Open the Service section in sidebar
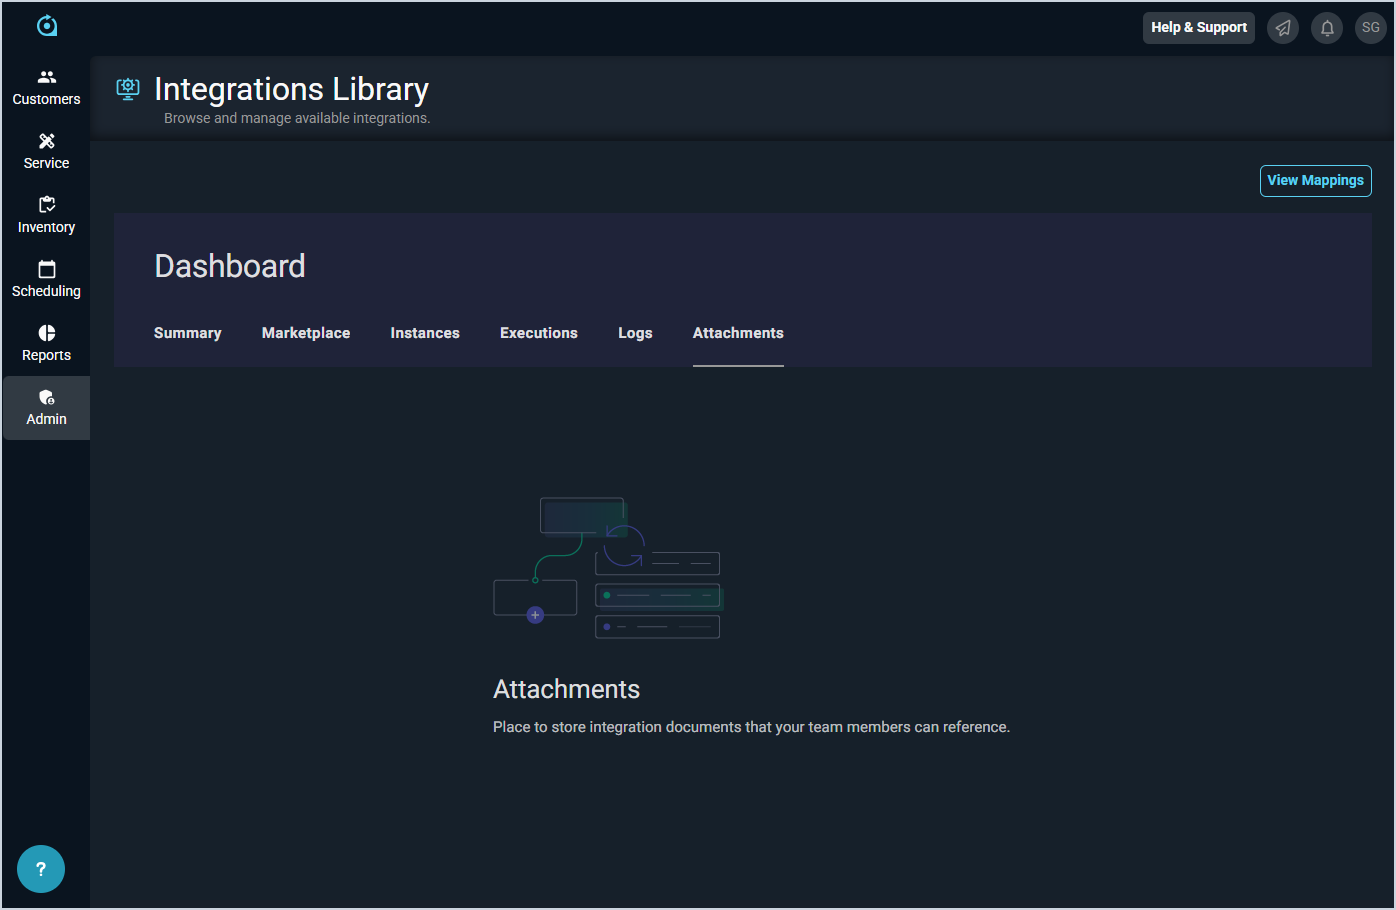Viewport: 1396px width, 910px height. (x=46, y=152)
